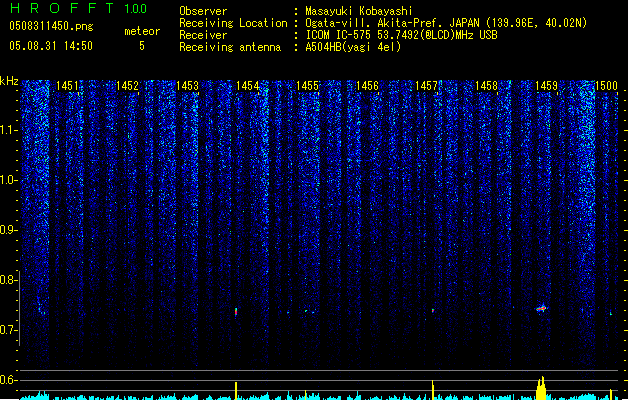Click the 0.7 kHz axis label

[x=9, y=330]
